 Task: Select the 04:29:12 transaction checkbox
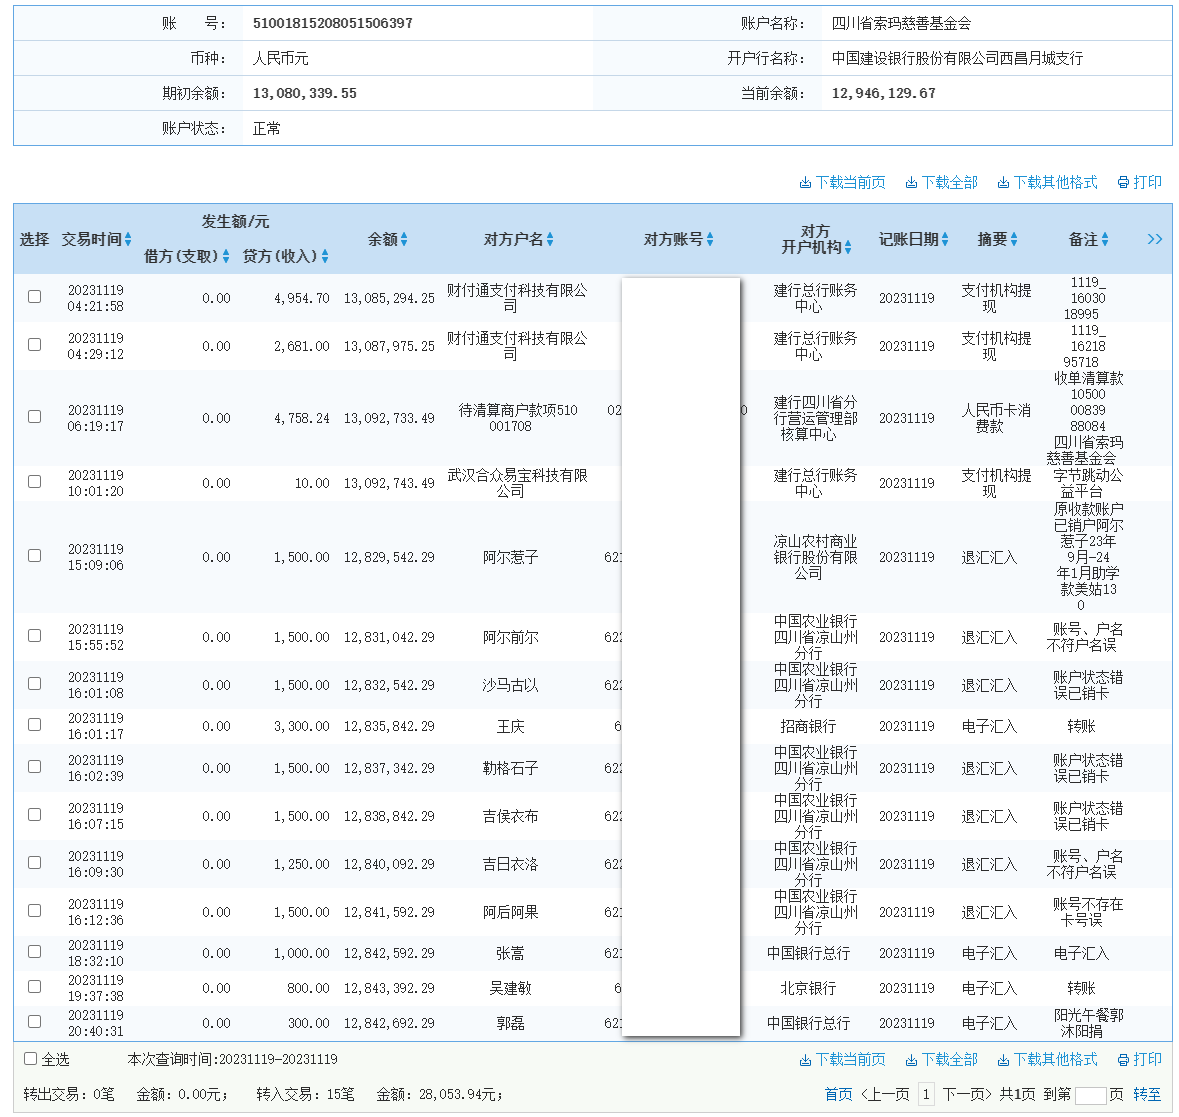(35, 344)
